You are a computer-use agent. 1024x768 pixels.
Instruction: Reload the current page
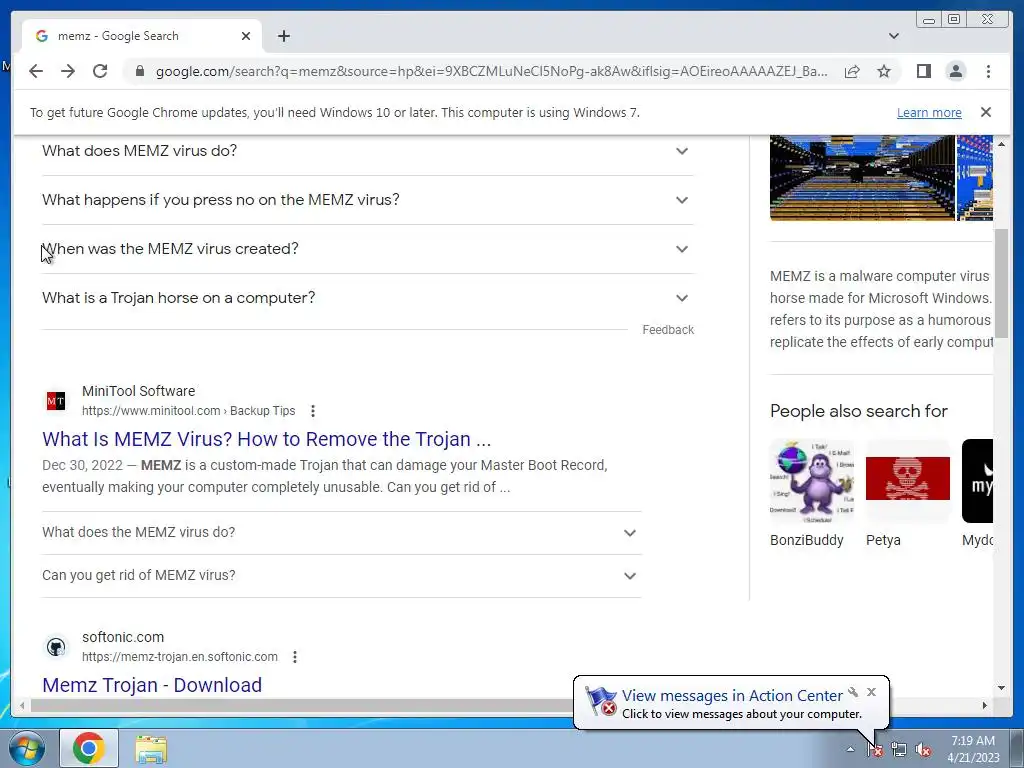click(100, 71)
